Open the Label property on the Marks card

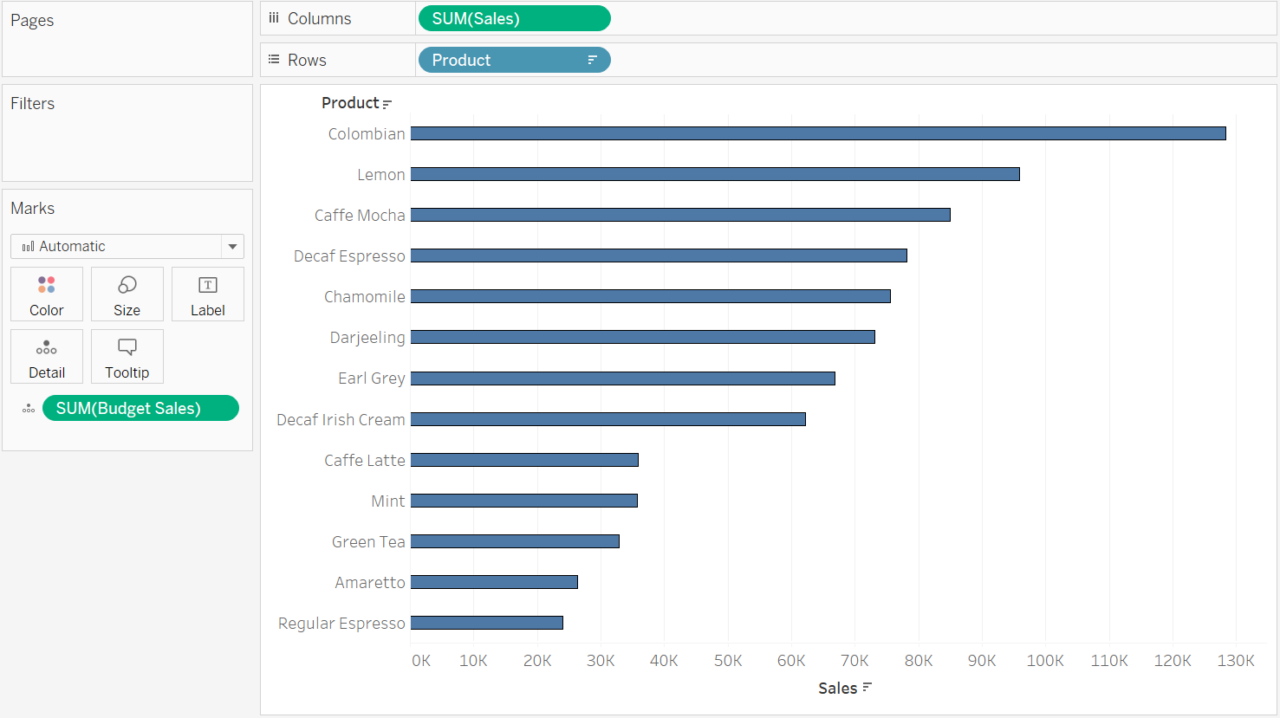click(x=207, y=293)
